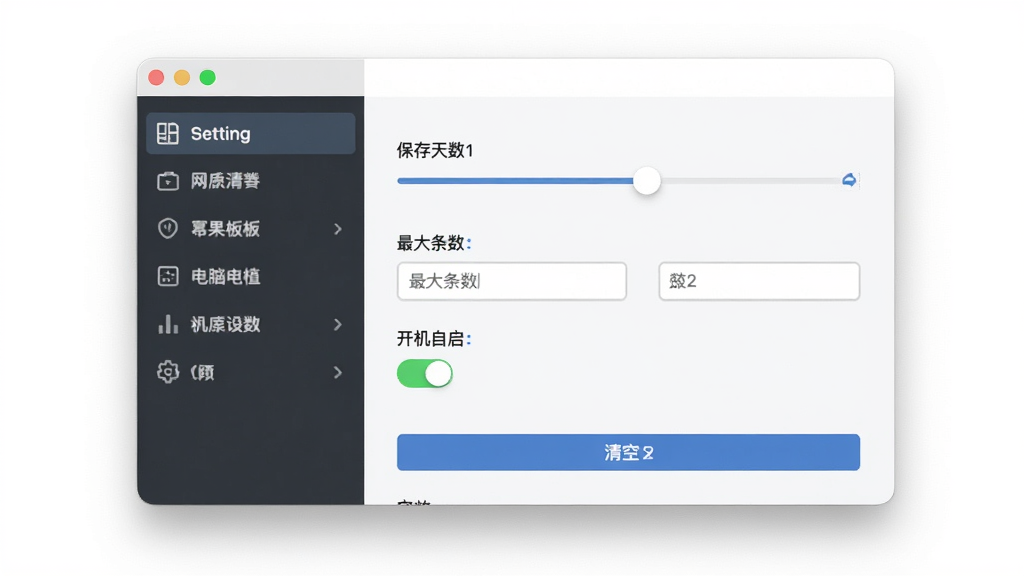Image resolution: width=1024 pixels, height=576 pixels.
Task: Close the window with the red button
Action: pos(156,78)
